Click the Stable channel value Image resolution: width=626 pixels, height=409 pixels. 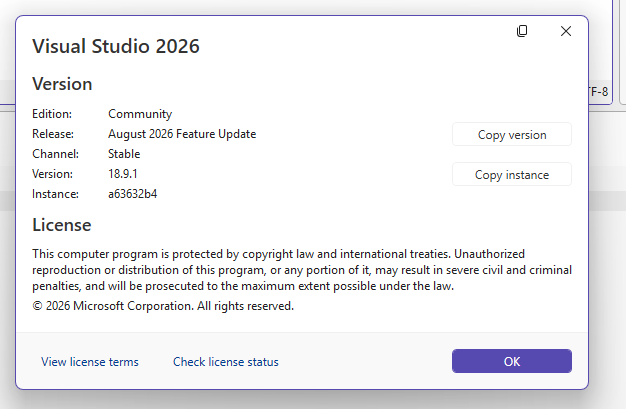tap(124, 154)
